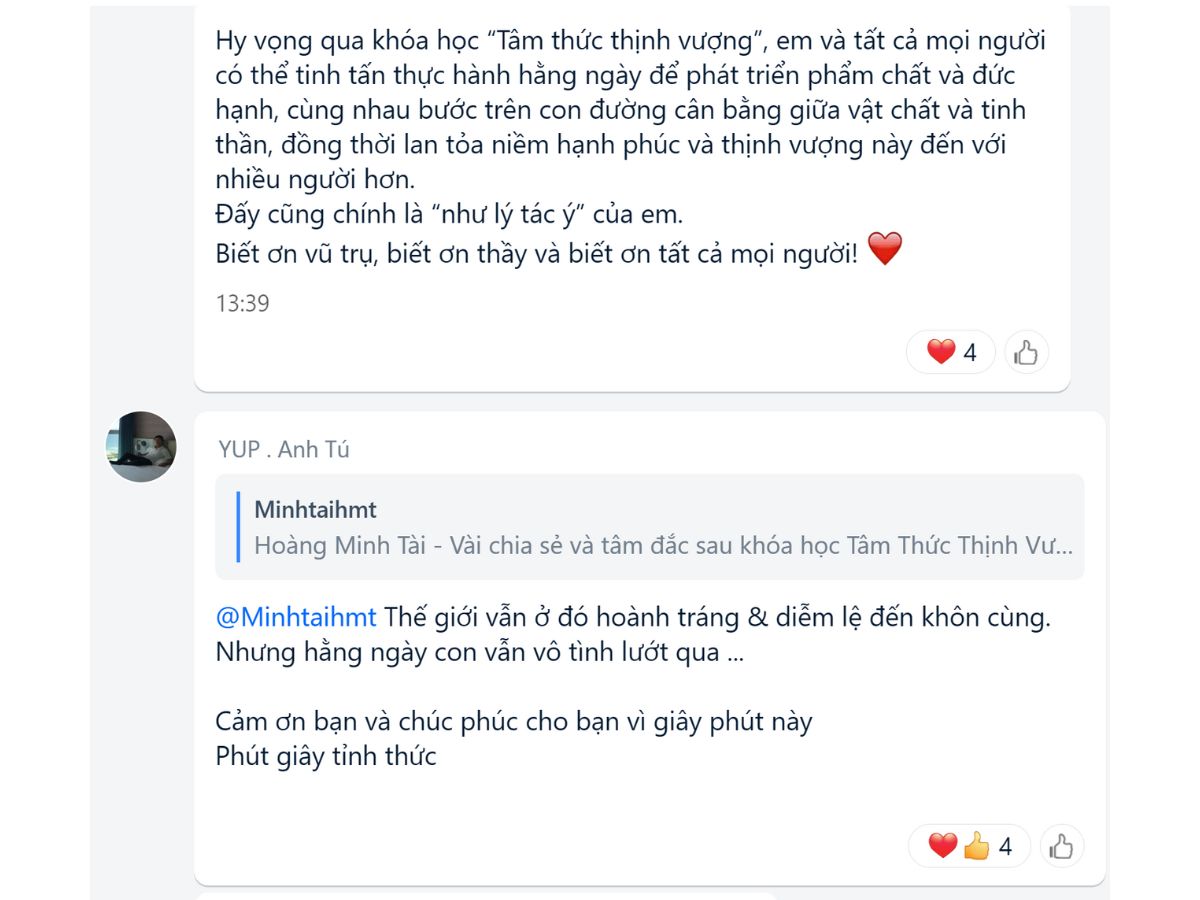
Task: Like the message sent at 13:39
Action: [x=1026, y=352]
